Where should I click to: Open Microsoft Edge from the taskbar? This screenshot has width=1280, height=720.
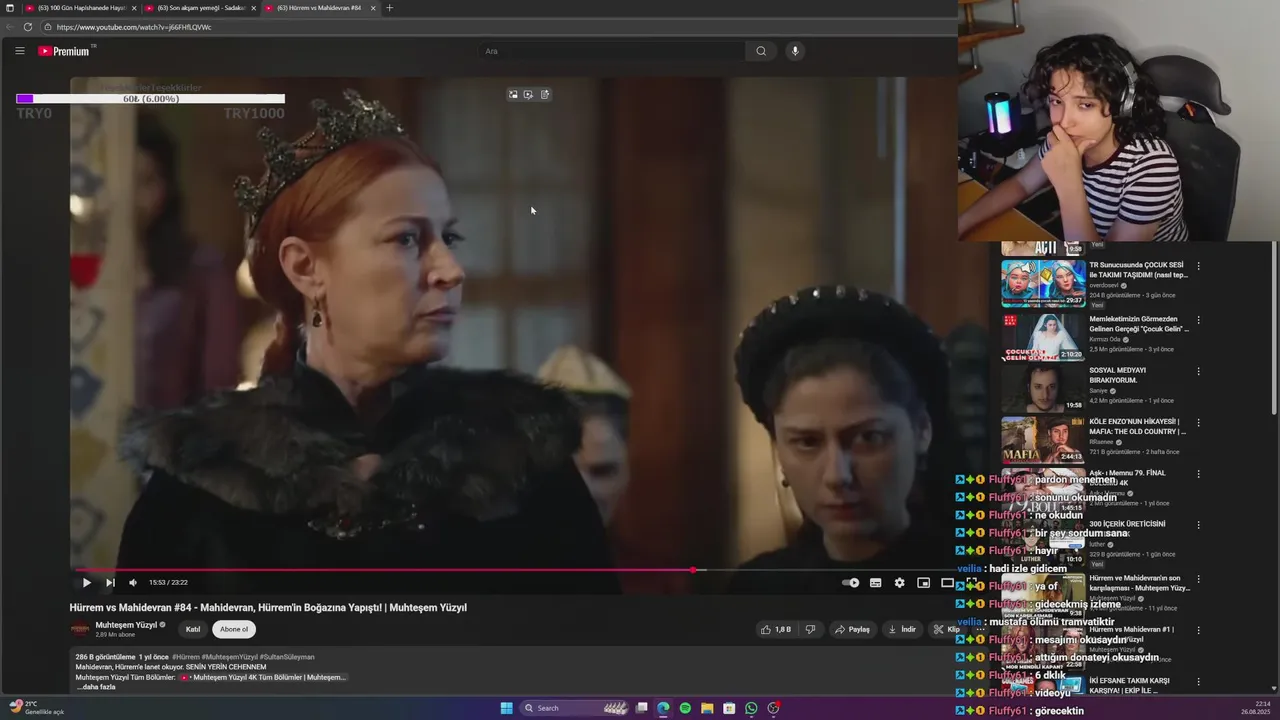point(663,708)
